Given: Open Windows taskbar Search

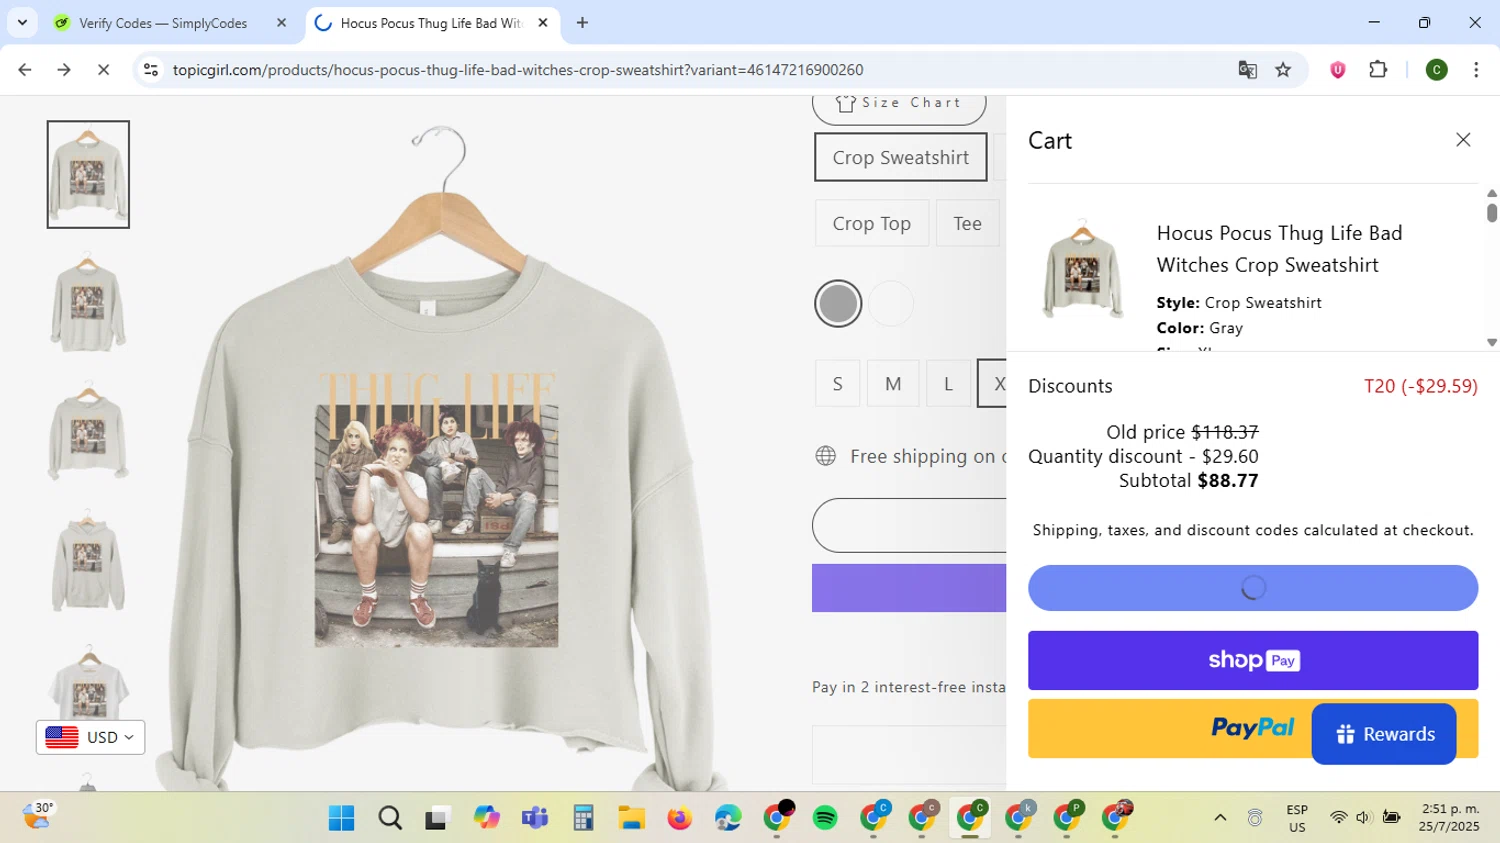Looking at the screenshot, I should pos(390,818).
